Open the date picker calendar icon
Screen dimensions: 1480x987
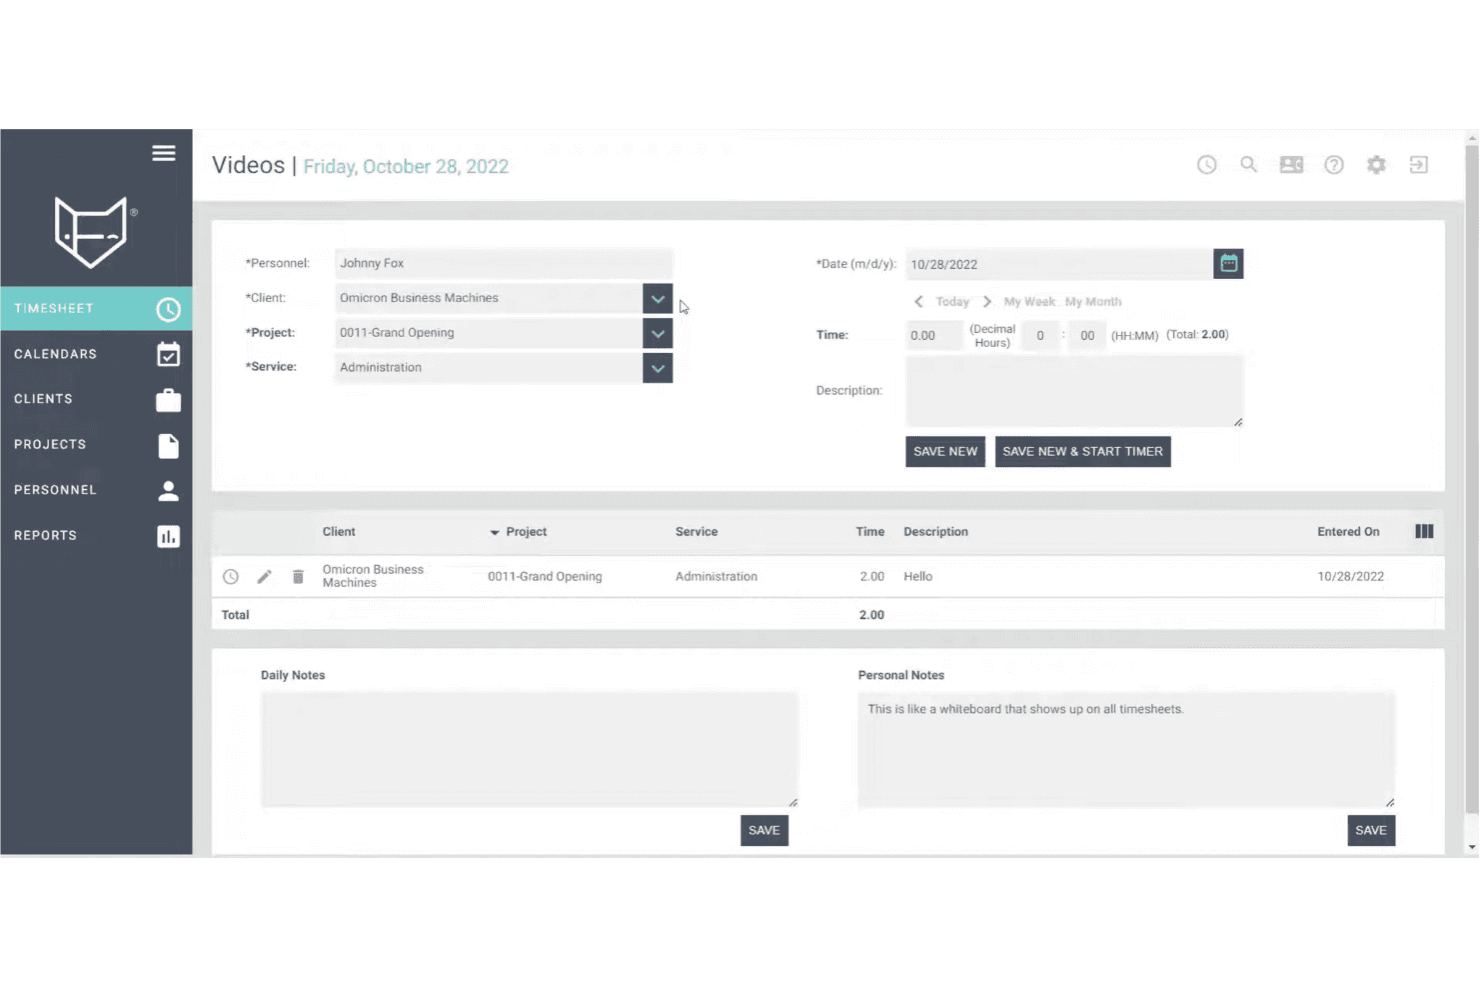[x=1229, y=264]
